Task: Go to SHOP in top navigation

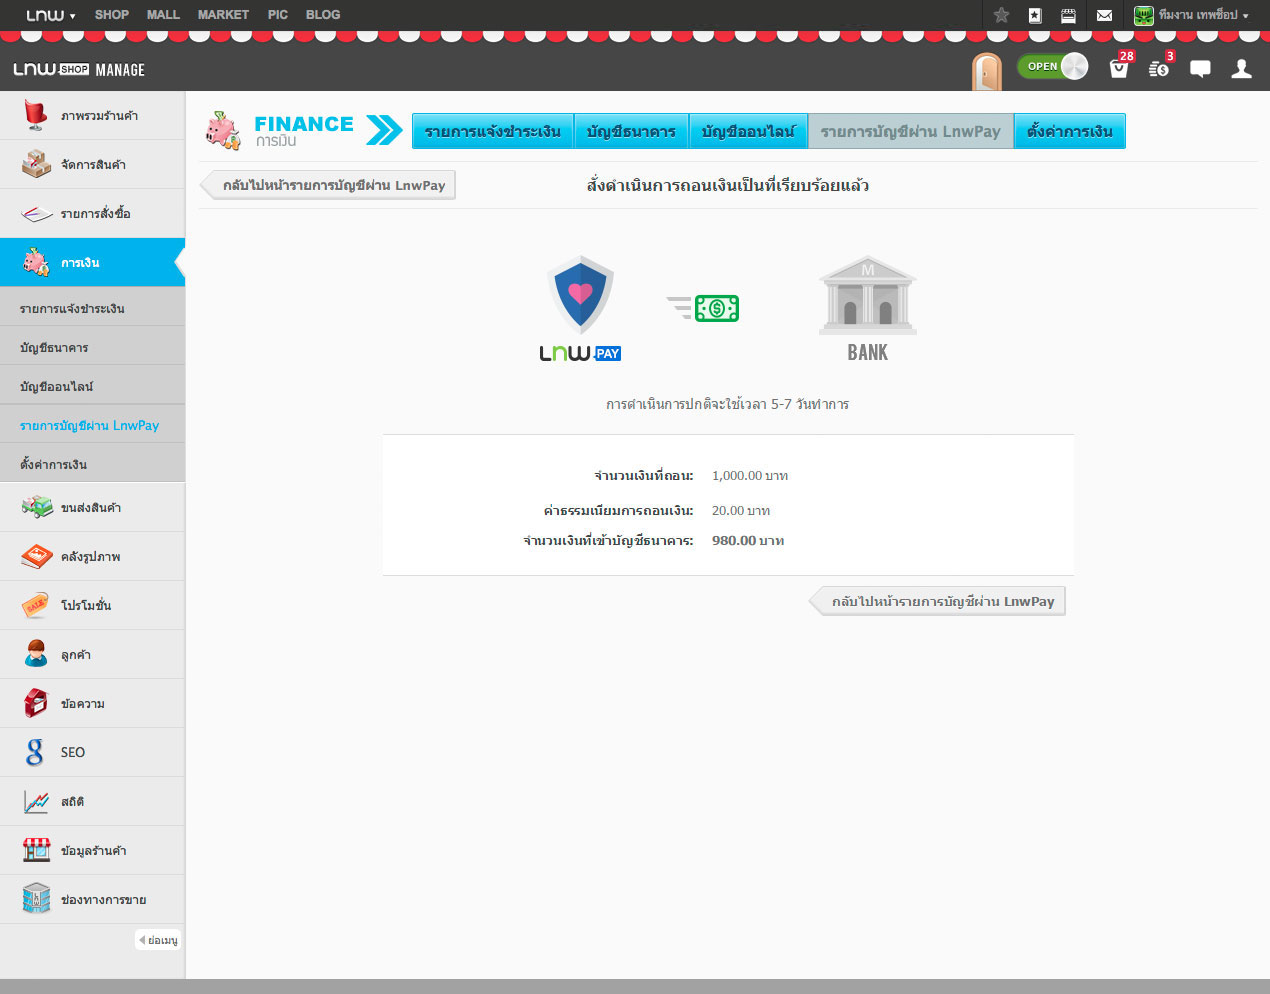Action: [112, 15]
